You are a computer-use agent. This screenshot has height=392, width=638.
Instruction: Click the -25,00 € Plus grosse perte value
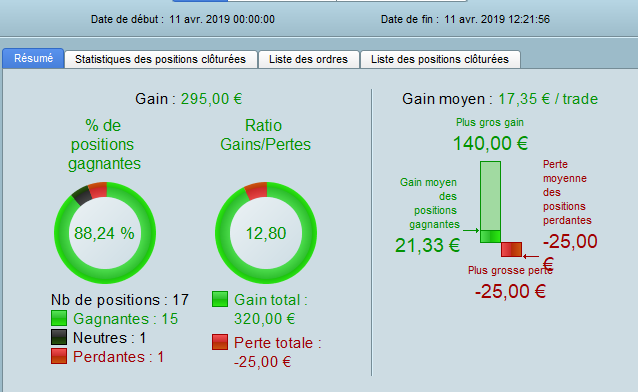(x=510, y=291)
